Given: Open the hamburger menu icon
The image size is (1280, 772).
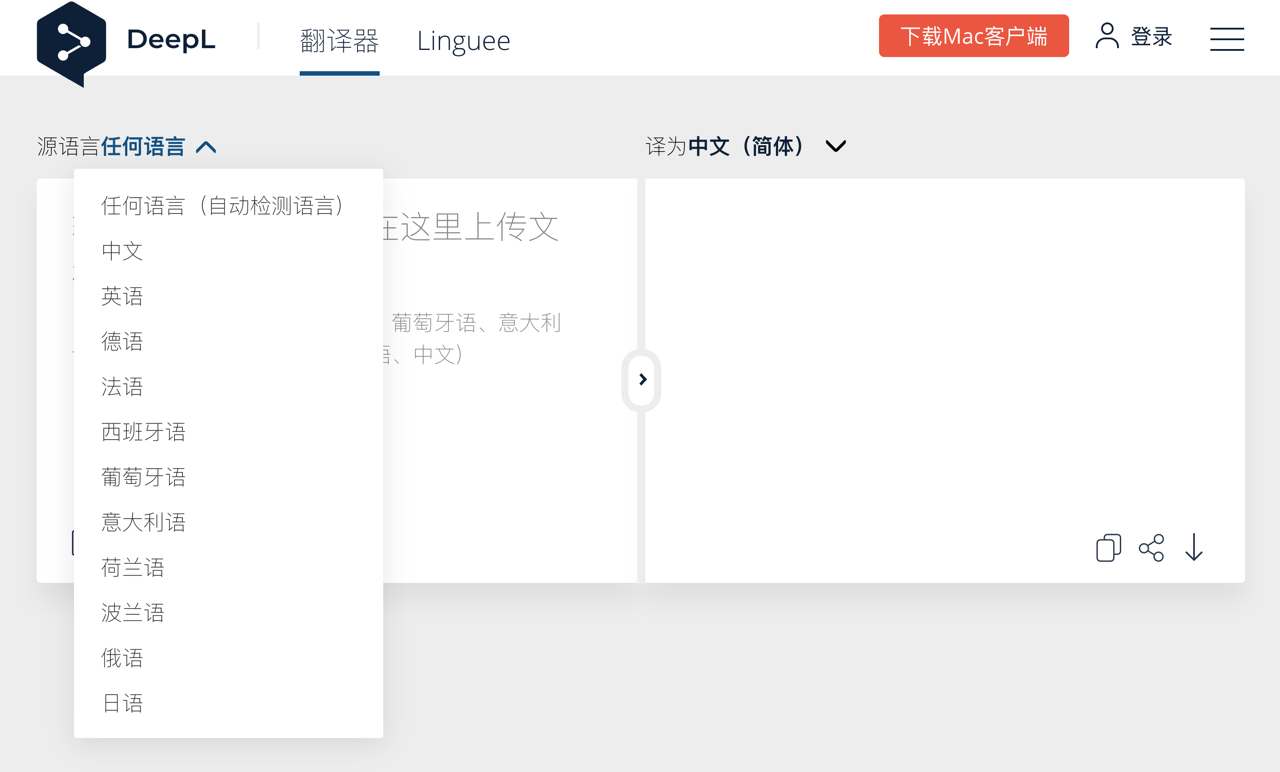Looking at the screenshot, I should pos(1227,39).
